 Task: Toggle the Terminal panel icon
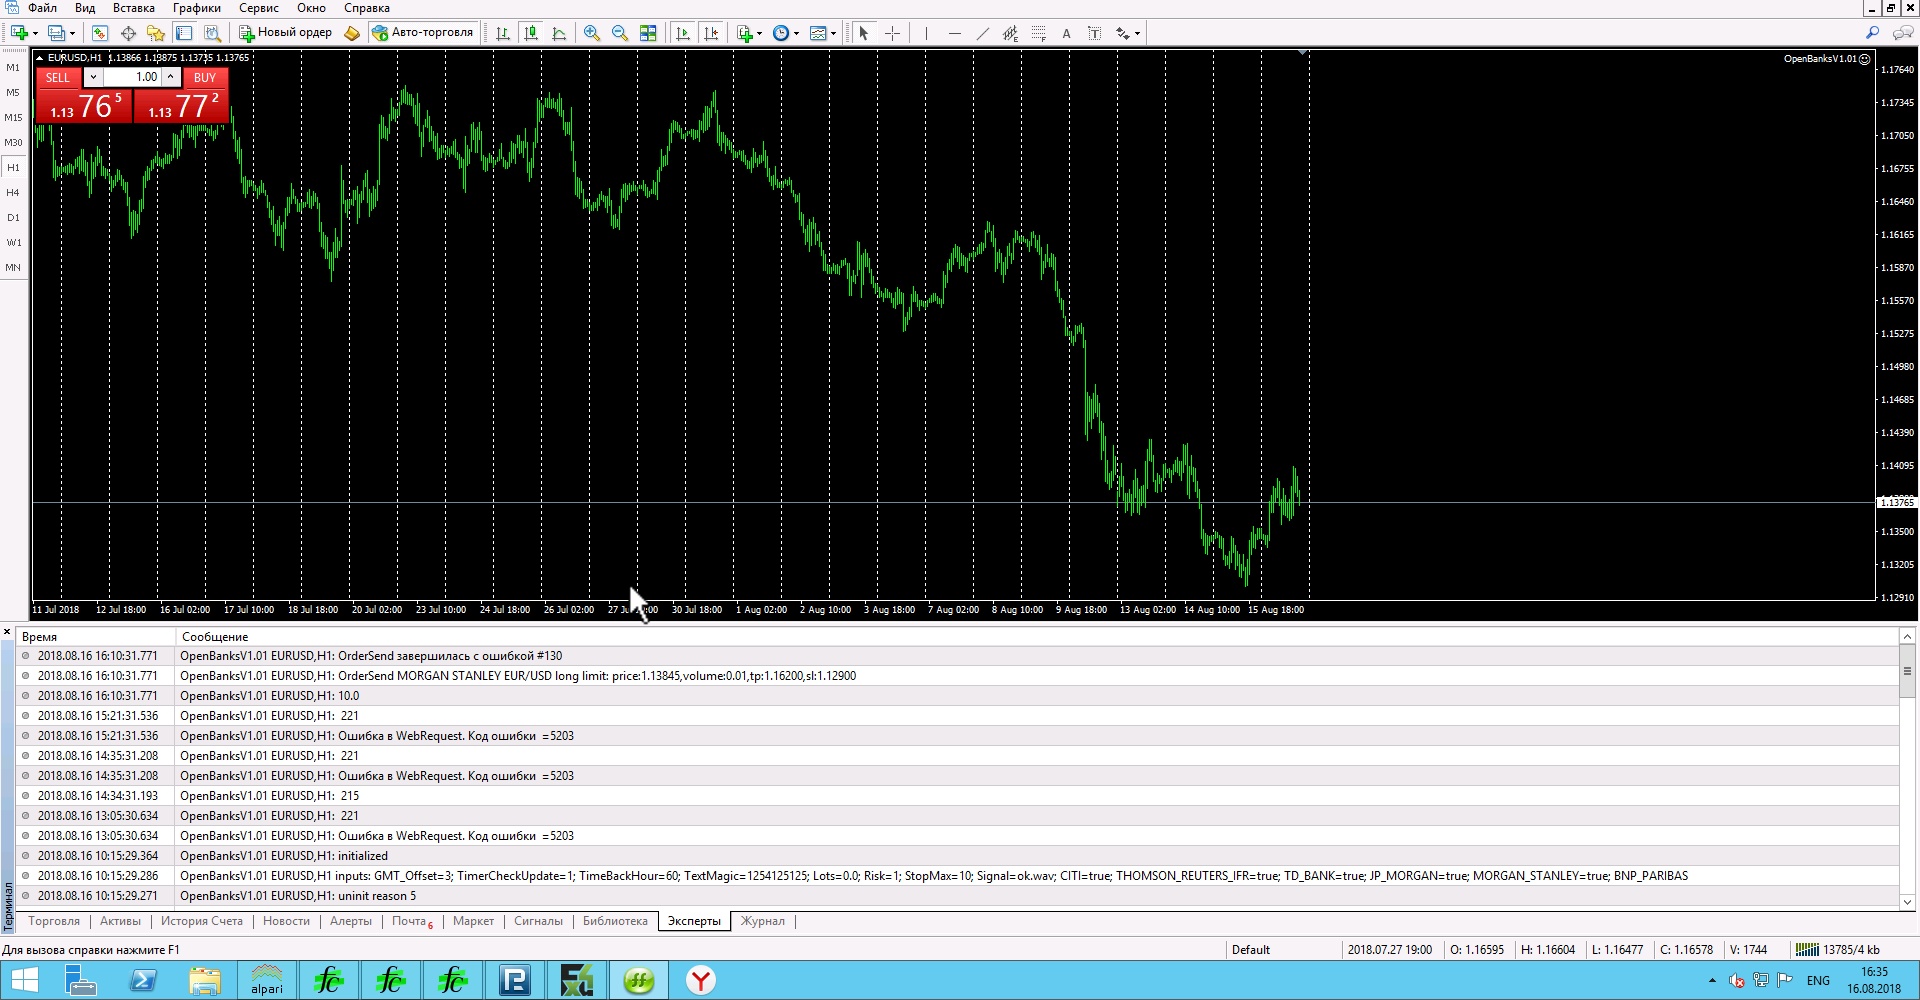point(184,33)
